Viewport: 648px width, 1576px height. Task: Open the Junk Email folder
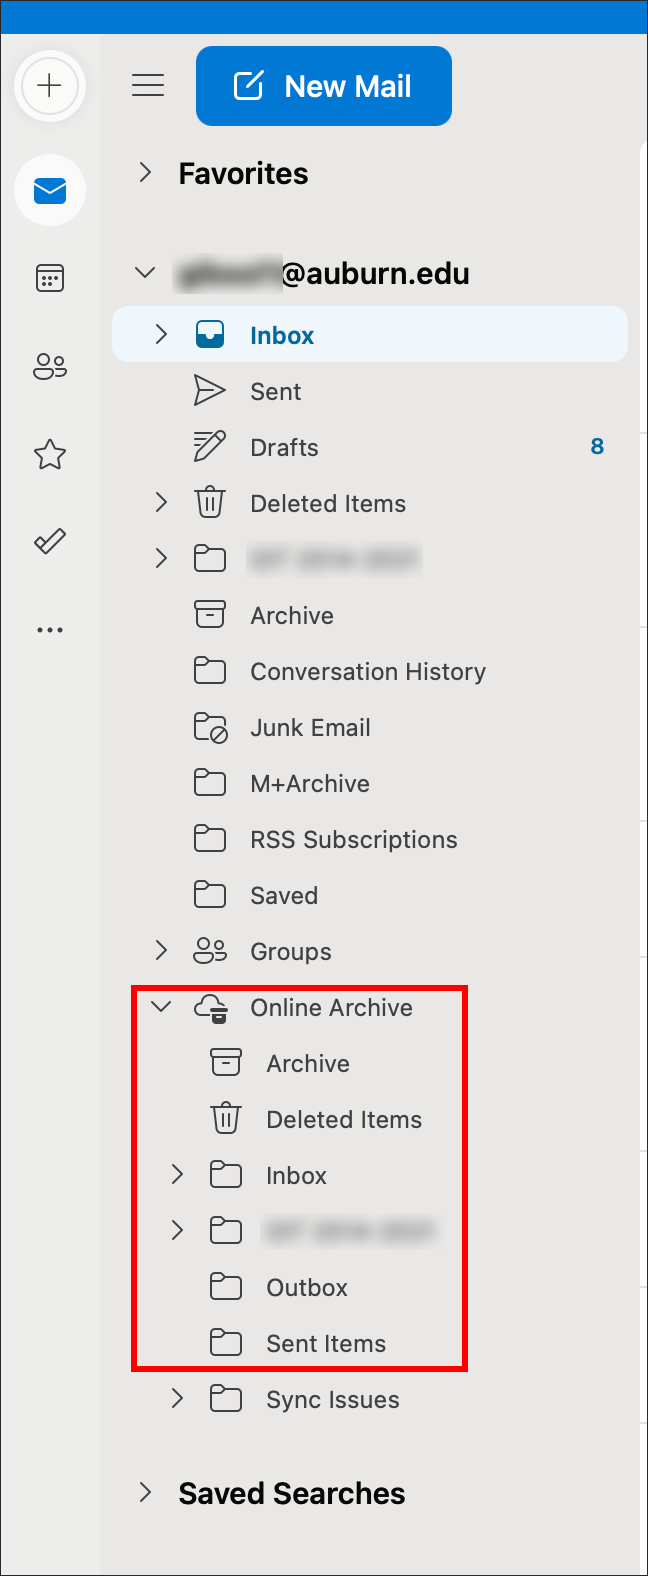pyautogui.click(x=310, y=728)
